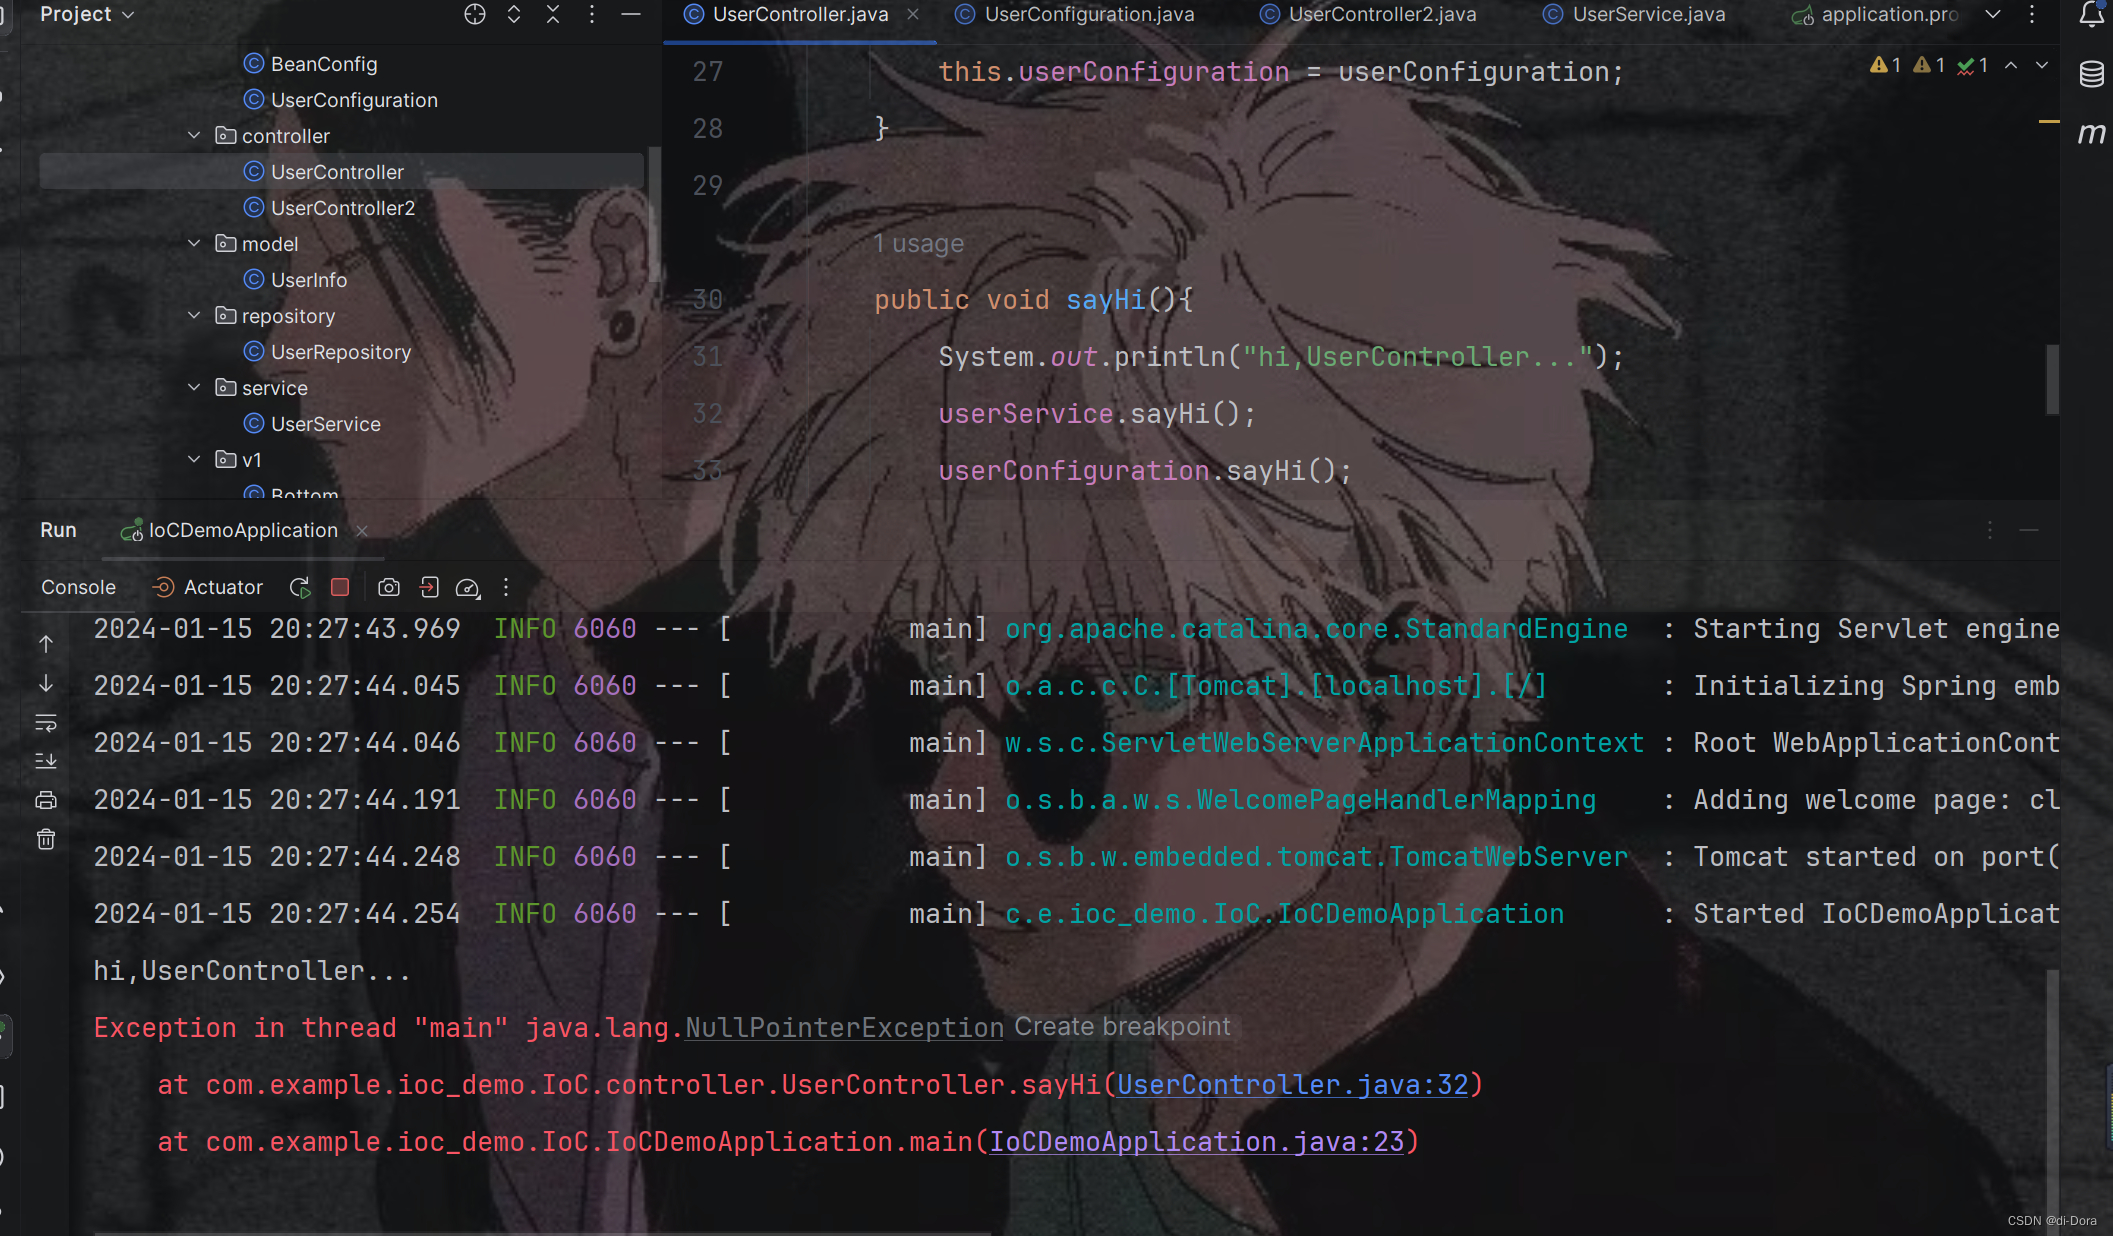Collapse the repository folder
This screenshot has height=1236, width=2113.
click(x=194, y=315)
